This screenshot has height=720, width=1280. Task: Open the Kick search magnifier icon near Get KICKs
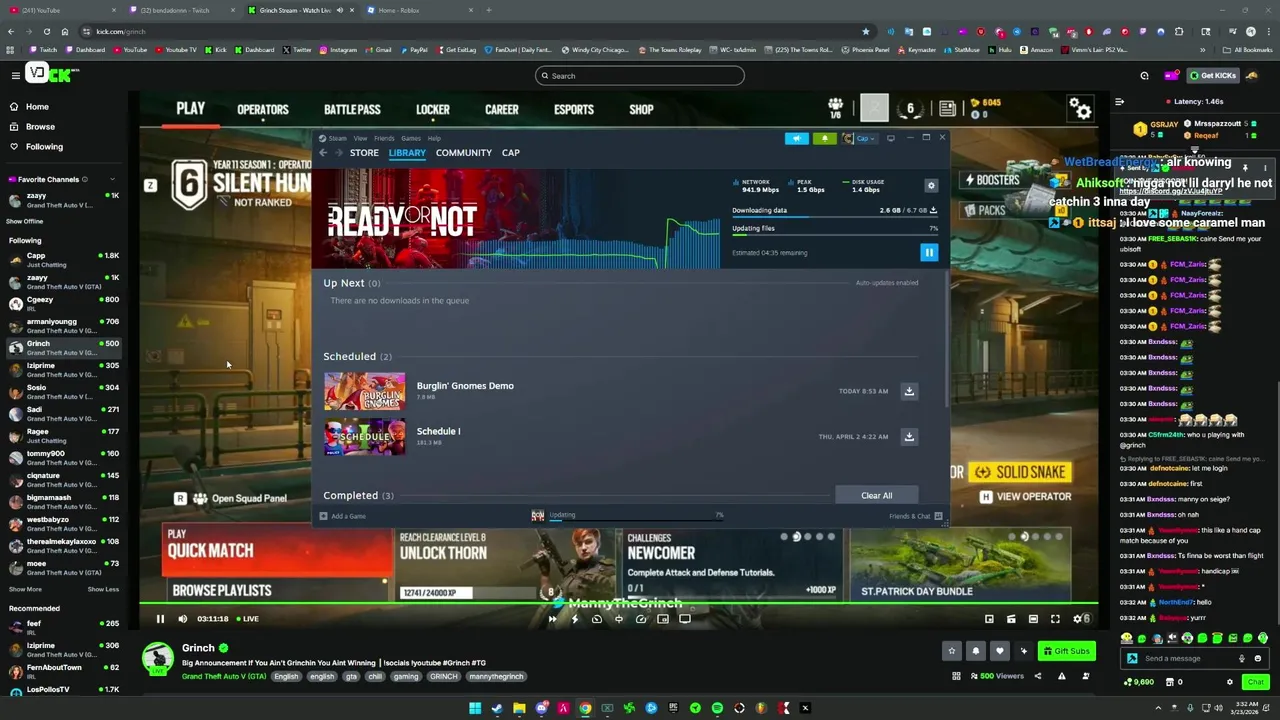pos(1145,75)
